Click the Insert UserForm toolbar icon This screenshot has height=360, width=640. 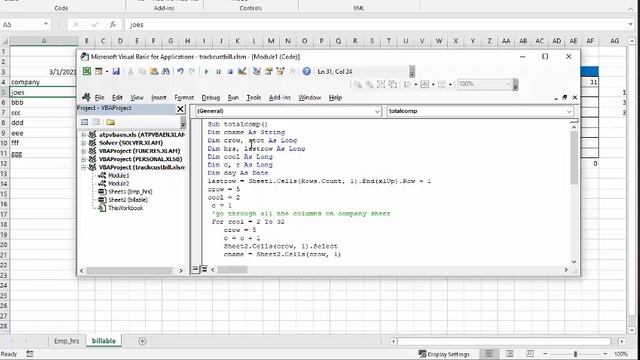[99, 71]
